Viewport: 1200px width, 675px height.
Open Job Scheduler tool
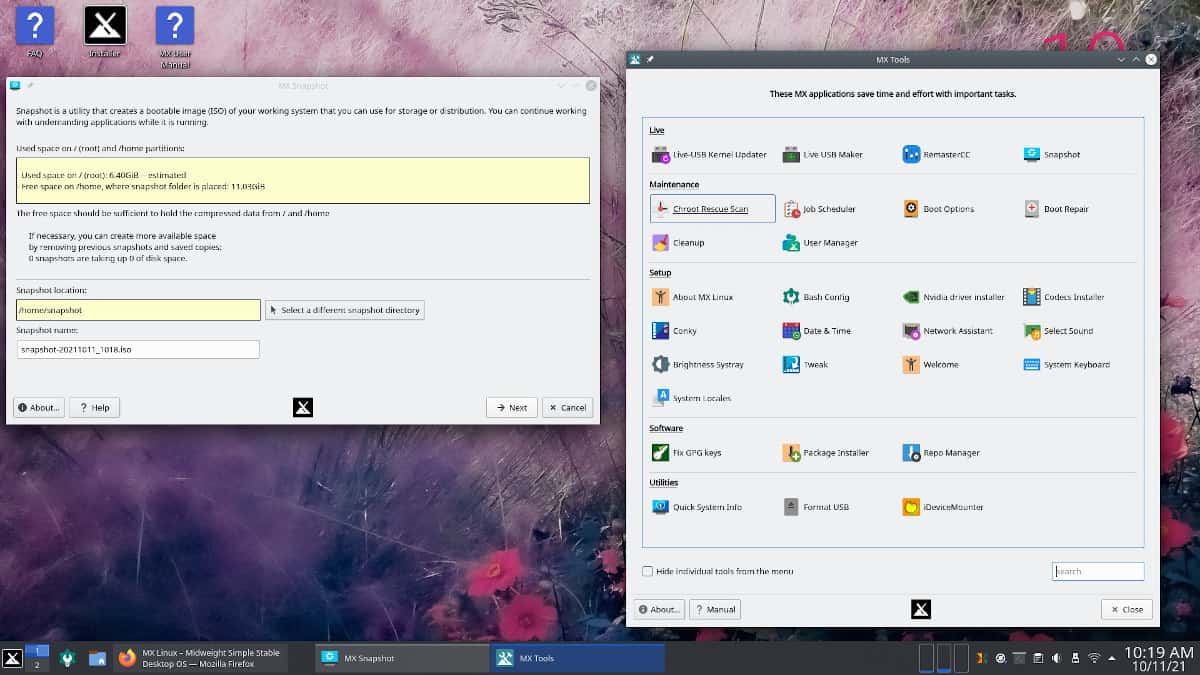[819, 209]
